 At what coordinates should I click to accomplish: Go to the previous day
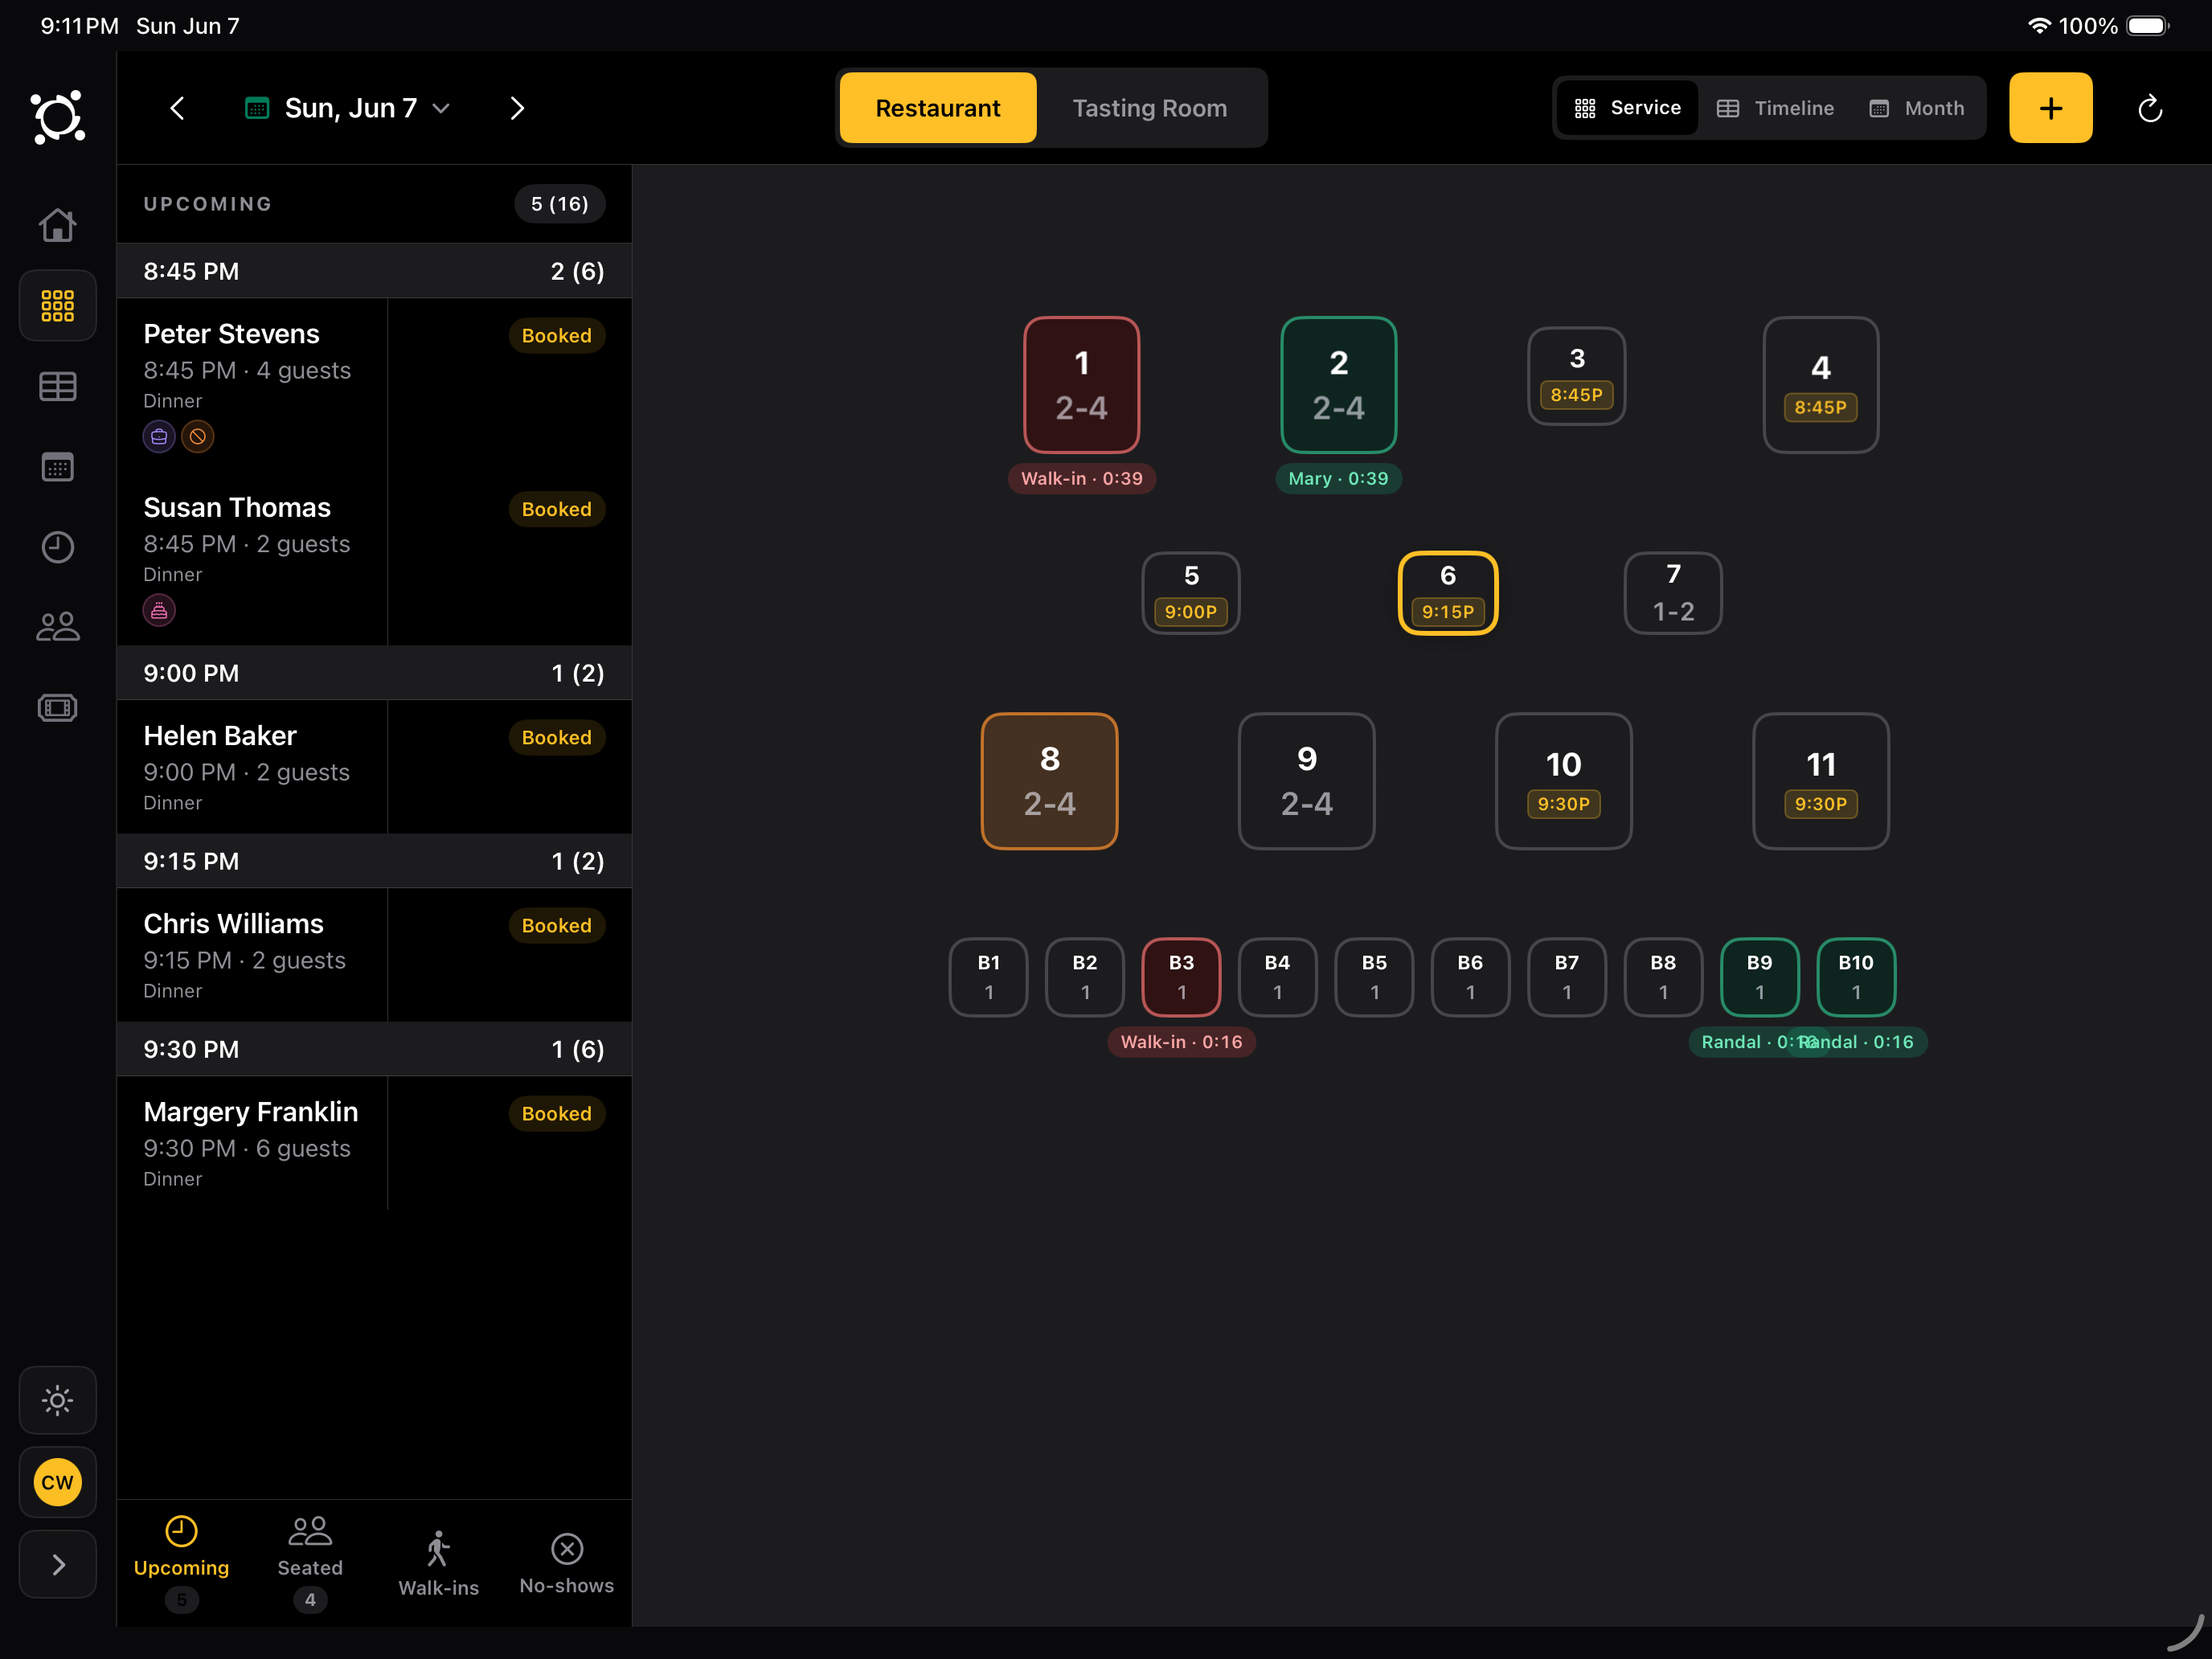[177, 108]
